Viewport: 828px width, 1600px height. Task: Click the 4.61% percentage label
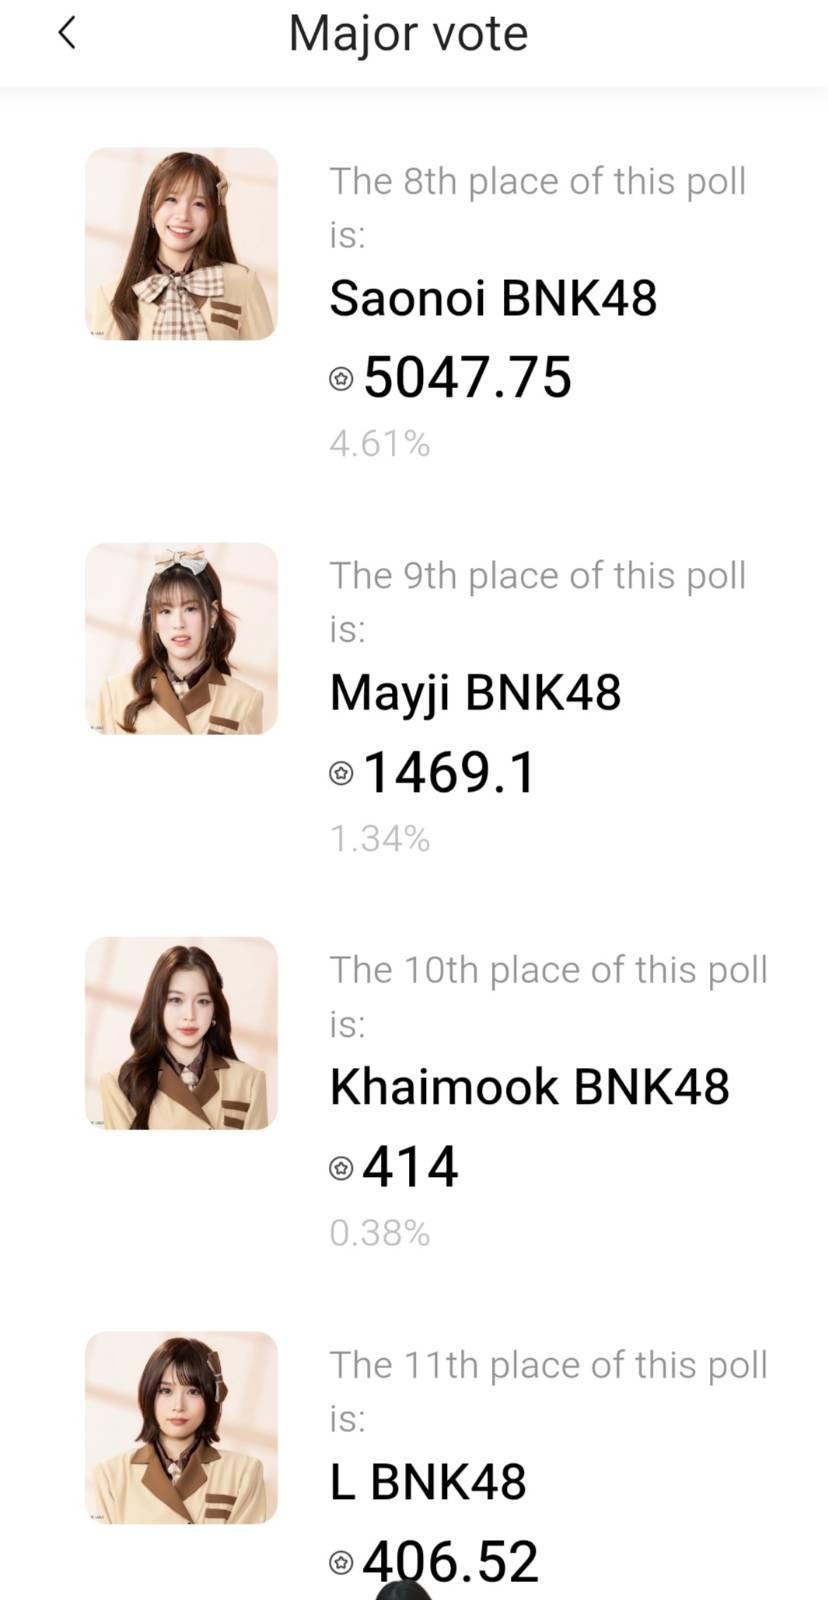379,443
